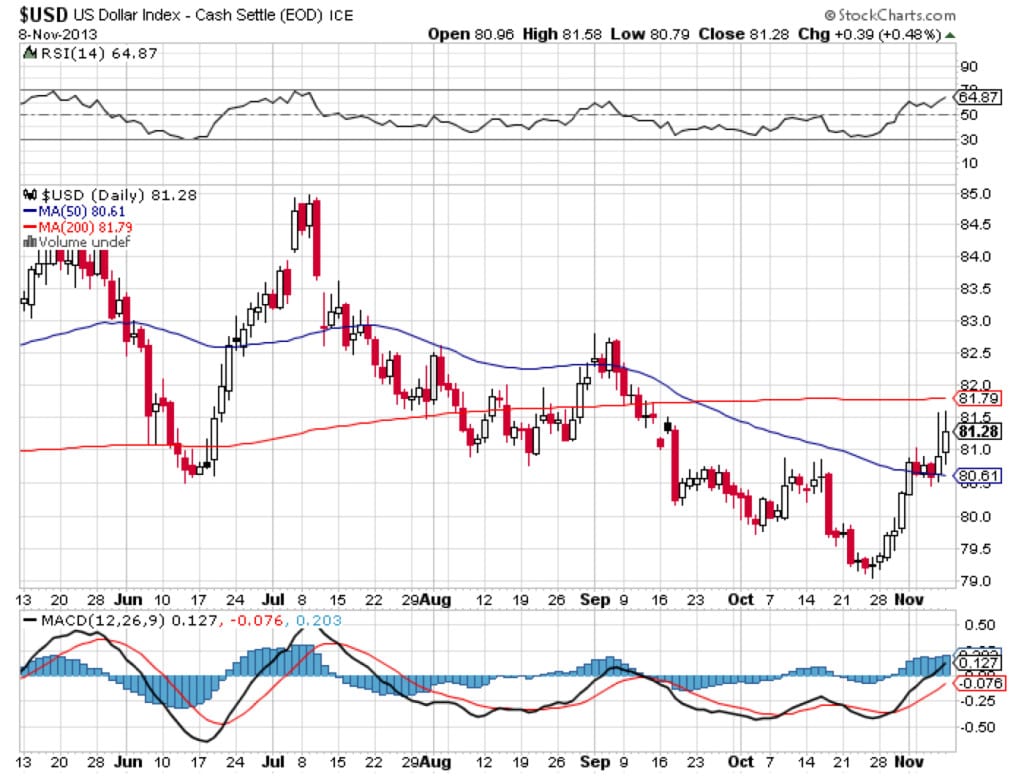Click the 0.50 label on MACD axis
1024x779 pixels.
(979, 625)
